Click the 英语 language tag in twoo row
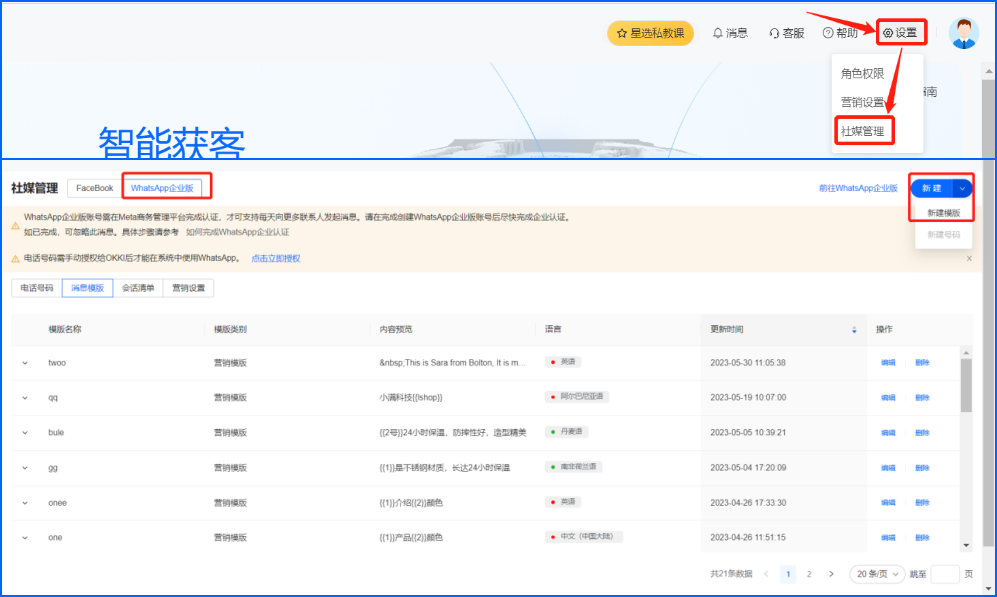 (x=563, y=362)
